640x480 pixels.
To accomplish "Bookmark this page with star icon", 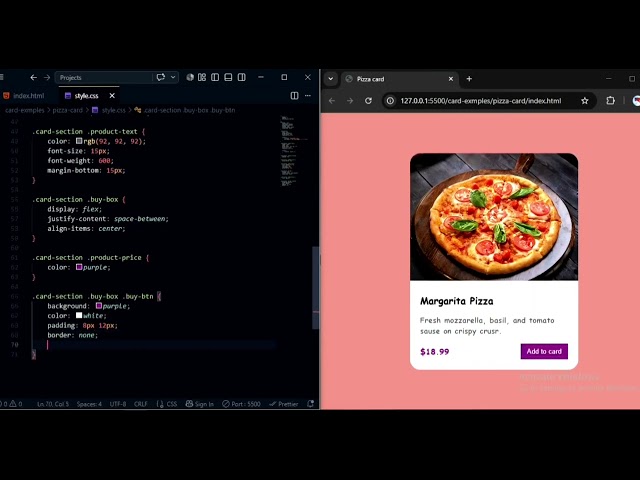I will [x=584, y=101].
